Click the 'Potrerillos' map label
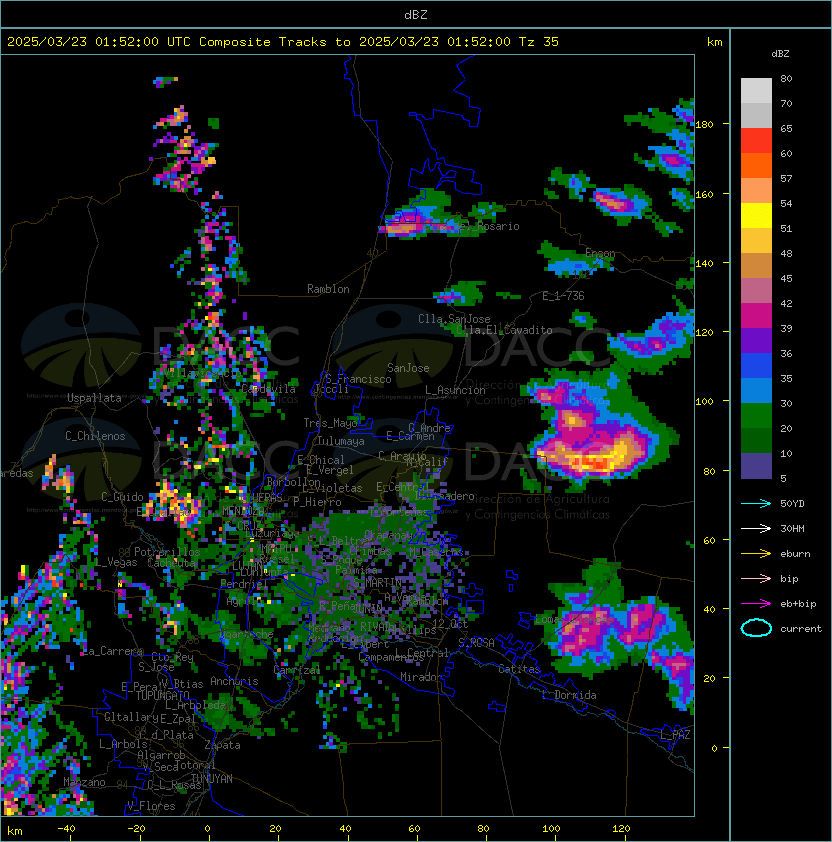This screenshot has height=842, width=832. click(167, 552)
